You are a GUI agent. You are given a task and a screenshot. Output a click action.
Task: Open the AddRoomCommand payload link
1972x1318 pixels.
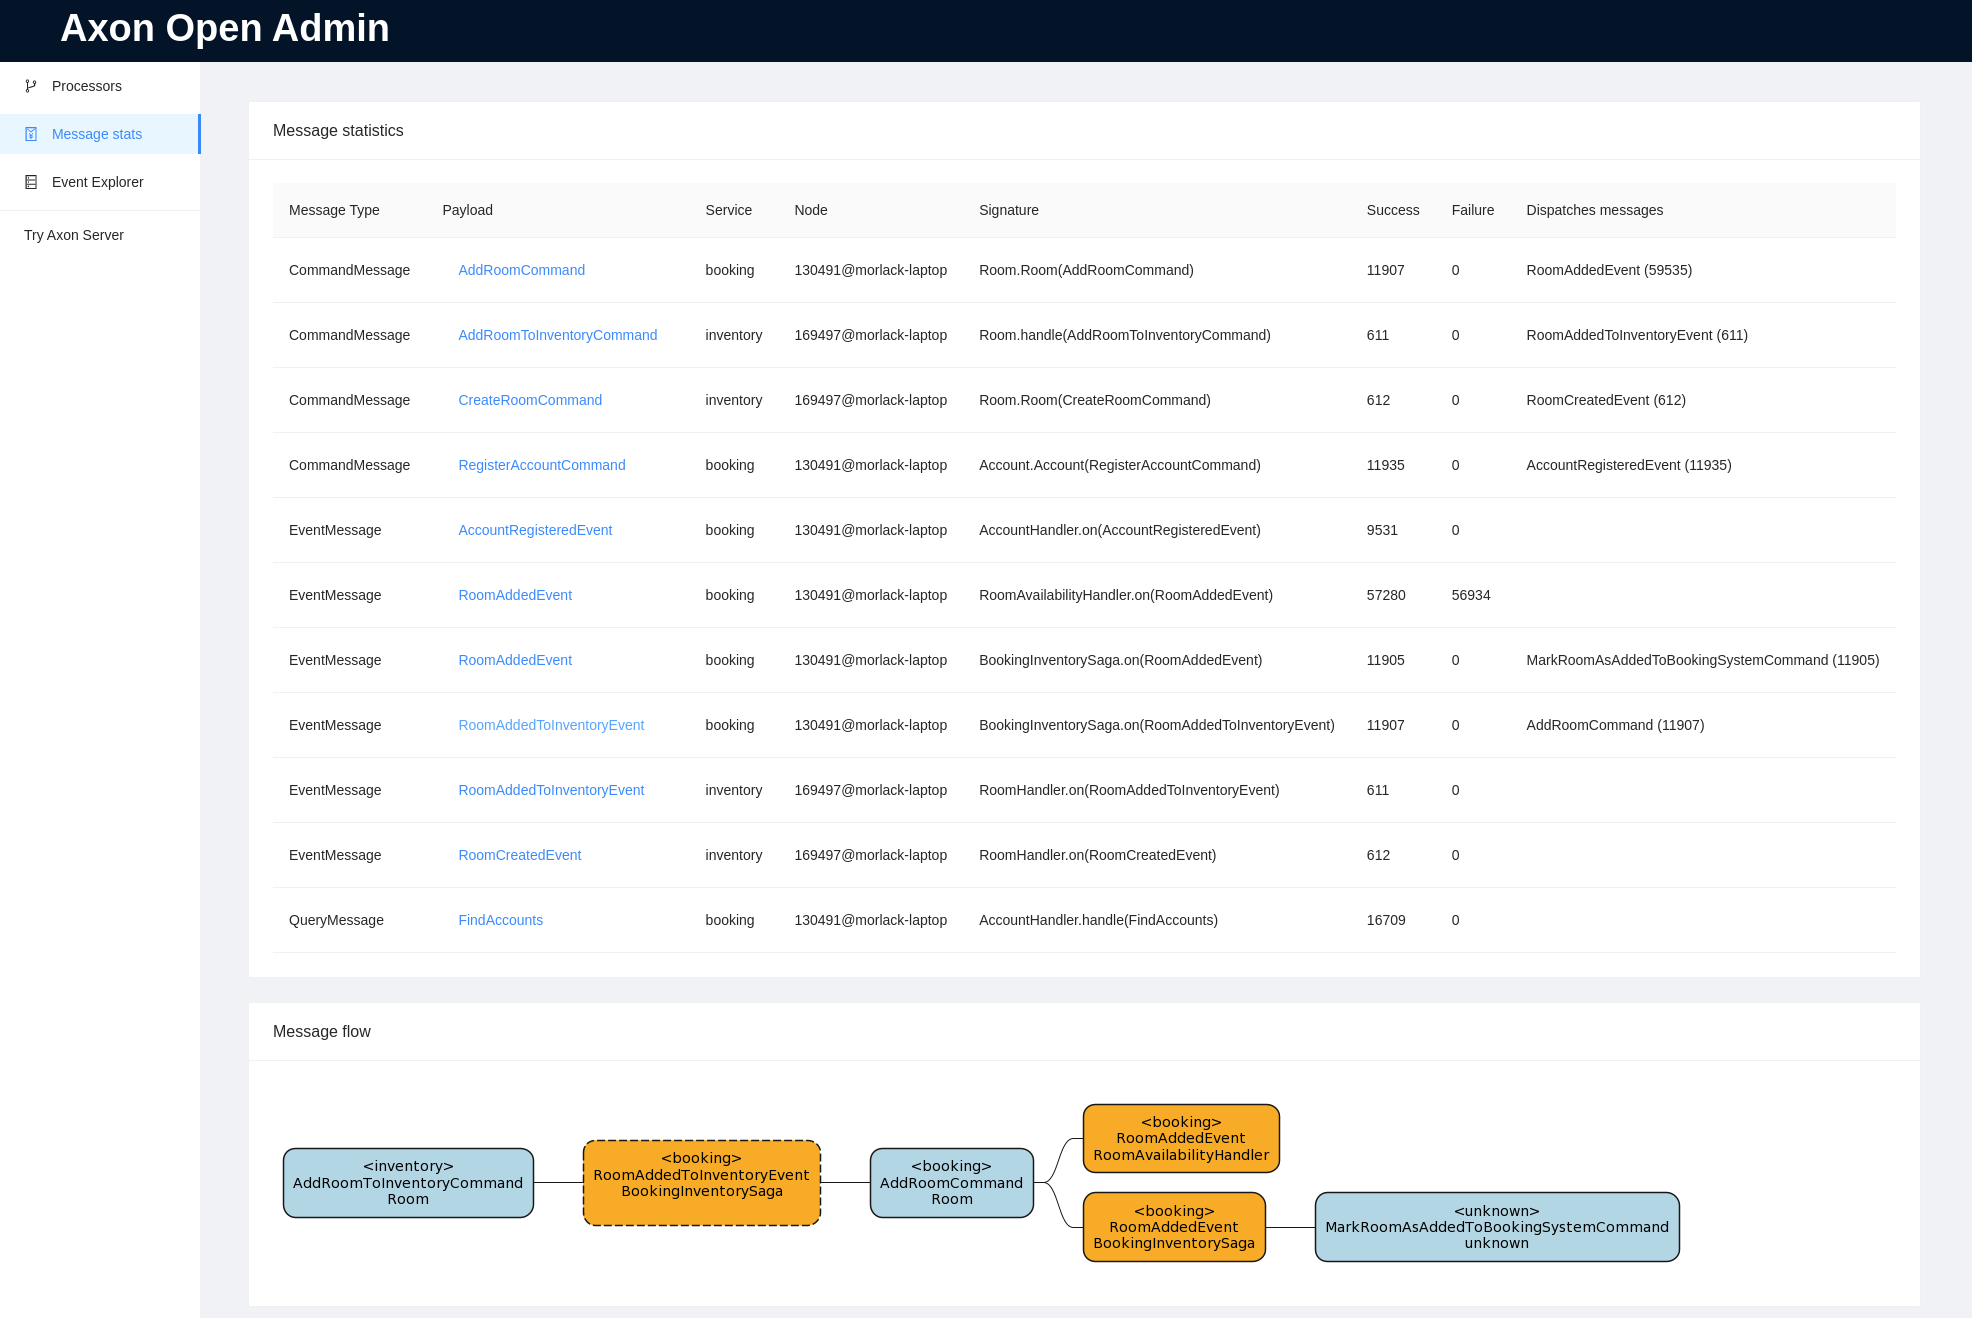pos(521,270)
